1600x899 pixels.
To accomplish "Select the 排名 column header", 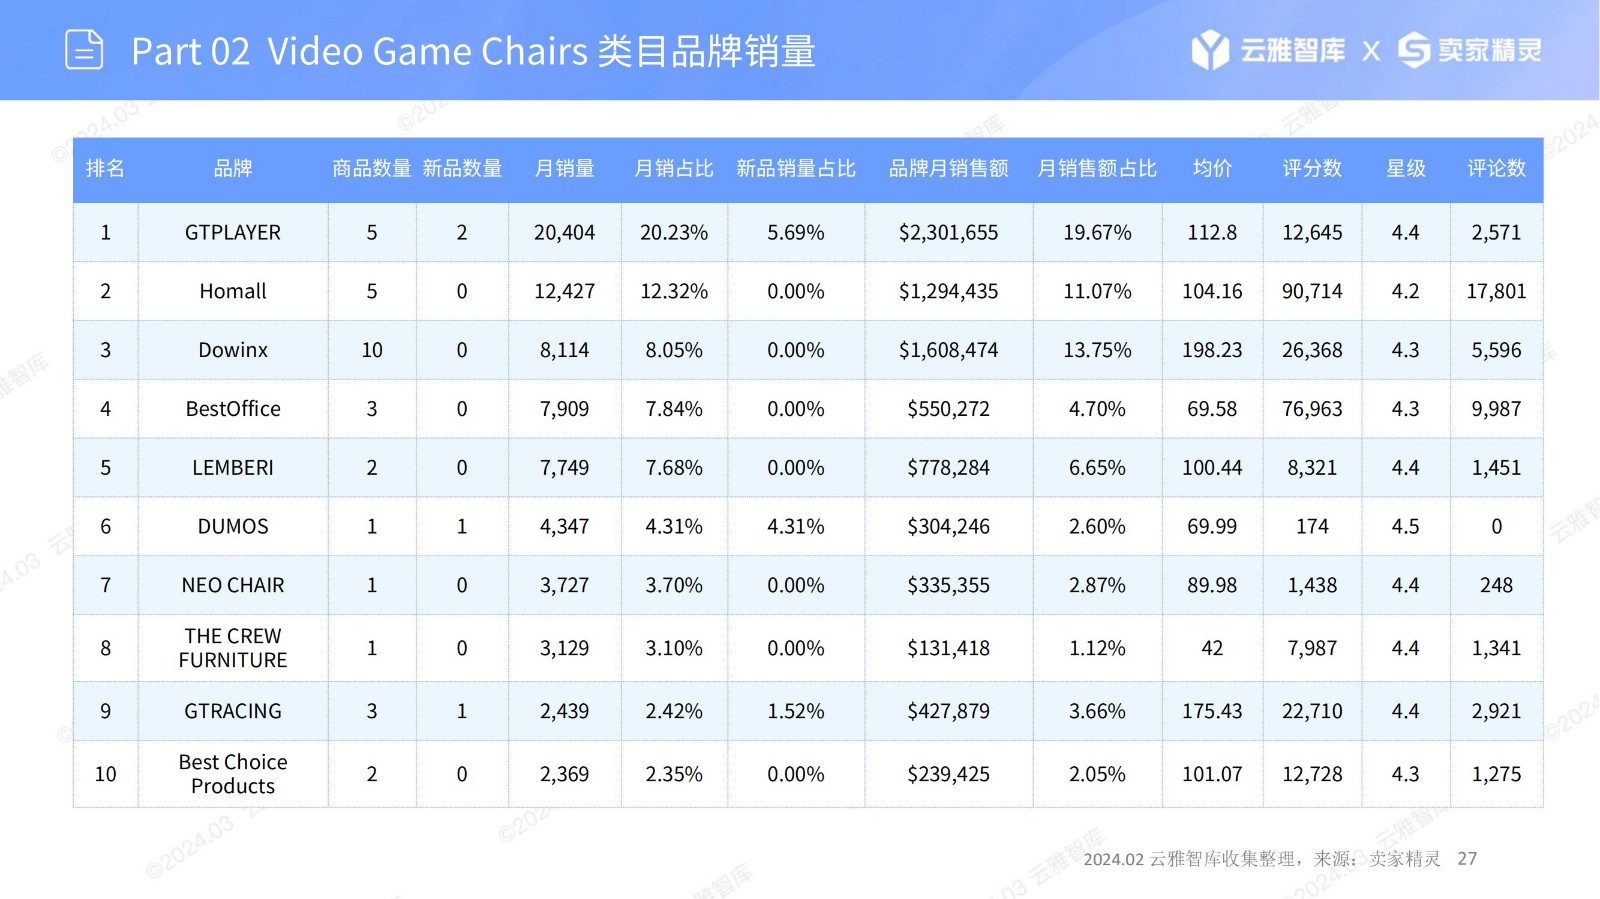I will 105,169.
